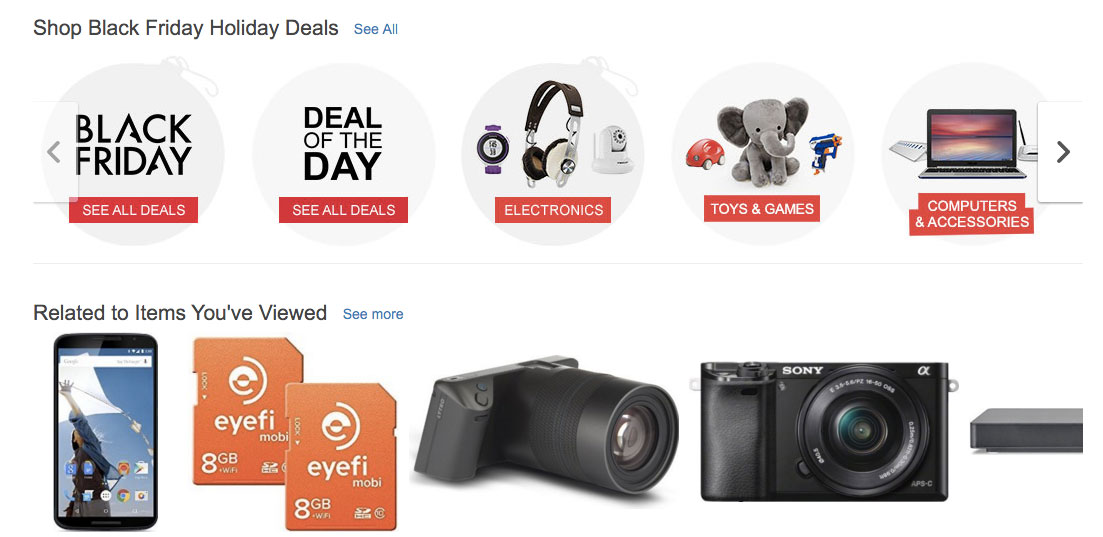Open the Toys & Games category label

762,208
